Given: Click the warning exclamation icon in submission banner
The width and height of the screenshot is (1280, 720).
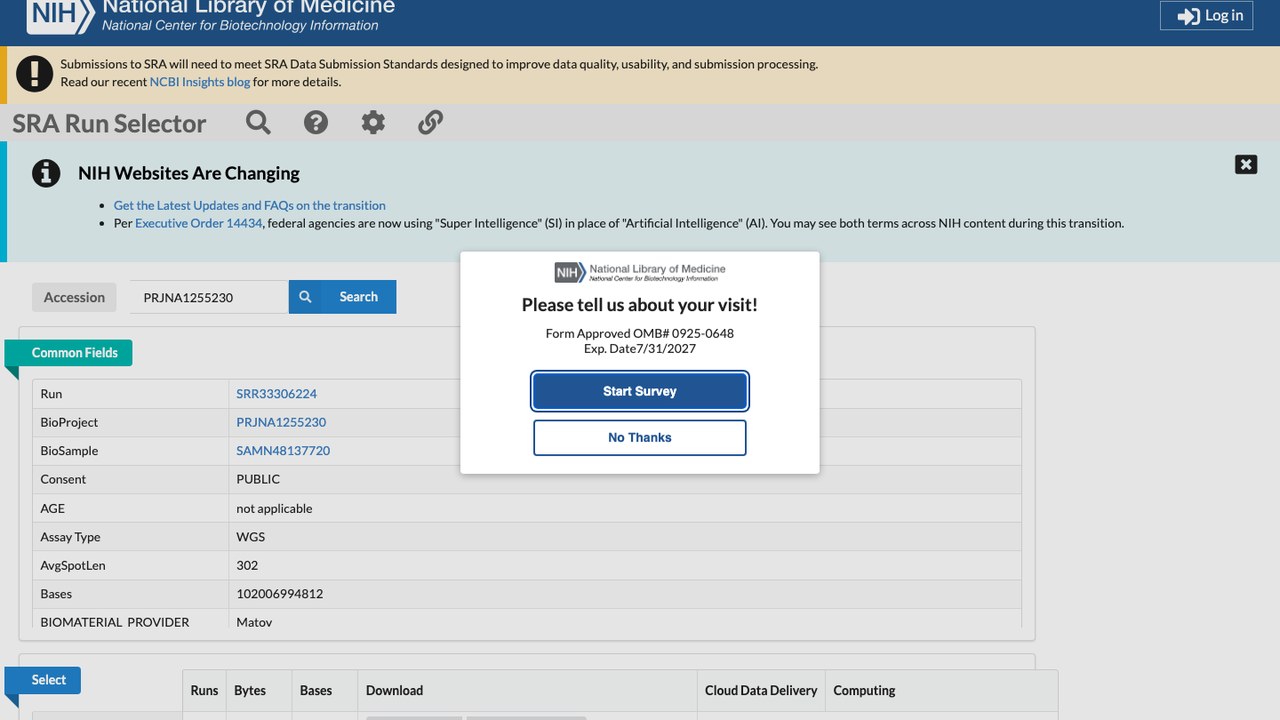Looking at the screenshot, I should [x=35, y=73].
